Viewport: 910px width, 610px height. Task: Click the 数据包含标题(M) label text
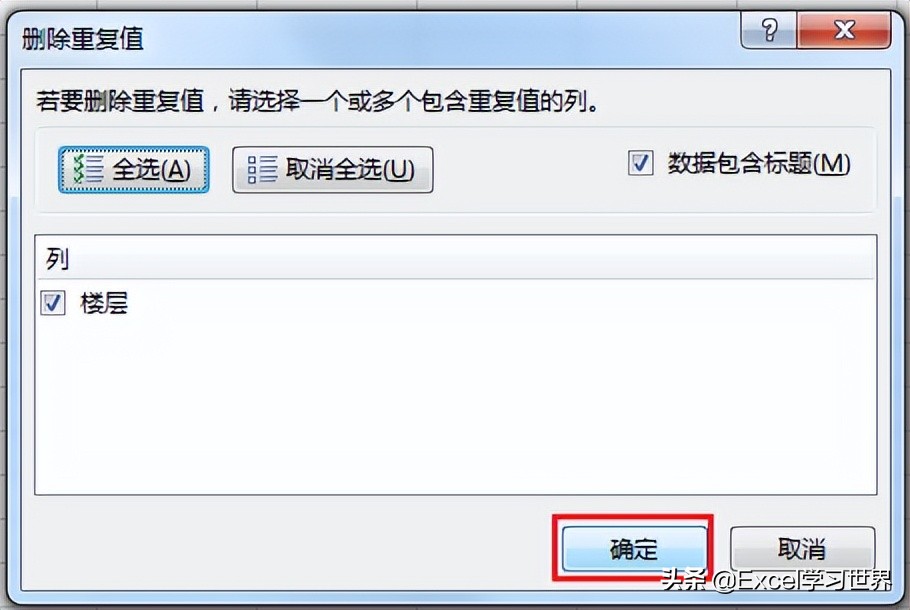759,164
